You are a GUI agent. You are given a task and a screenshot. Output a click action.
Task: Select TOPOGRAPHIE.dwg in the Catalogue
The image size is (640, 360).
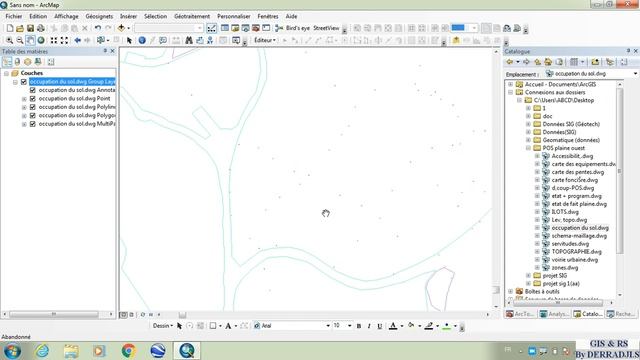pos(576,252)
